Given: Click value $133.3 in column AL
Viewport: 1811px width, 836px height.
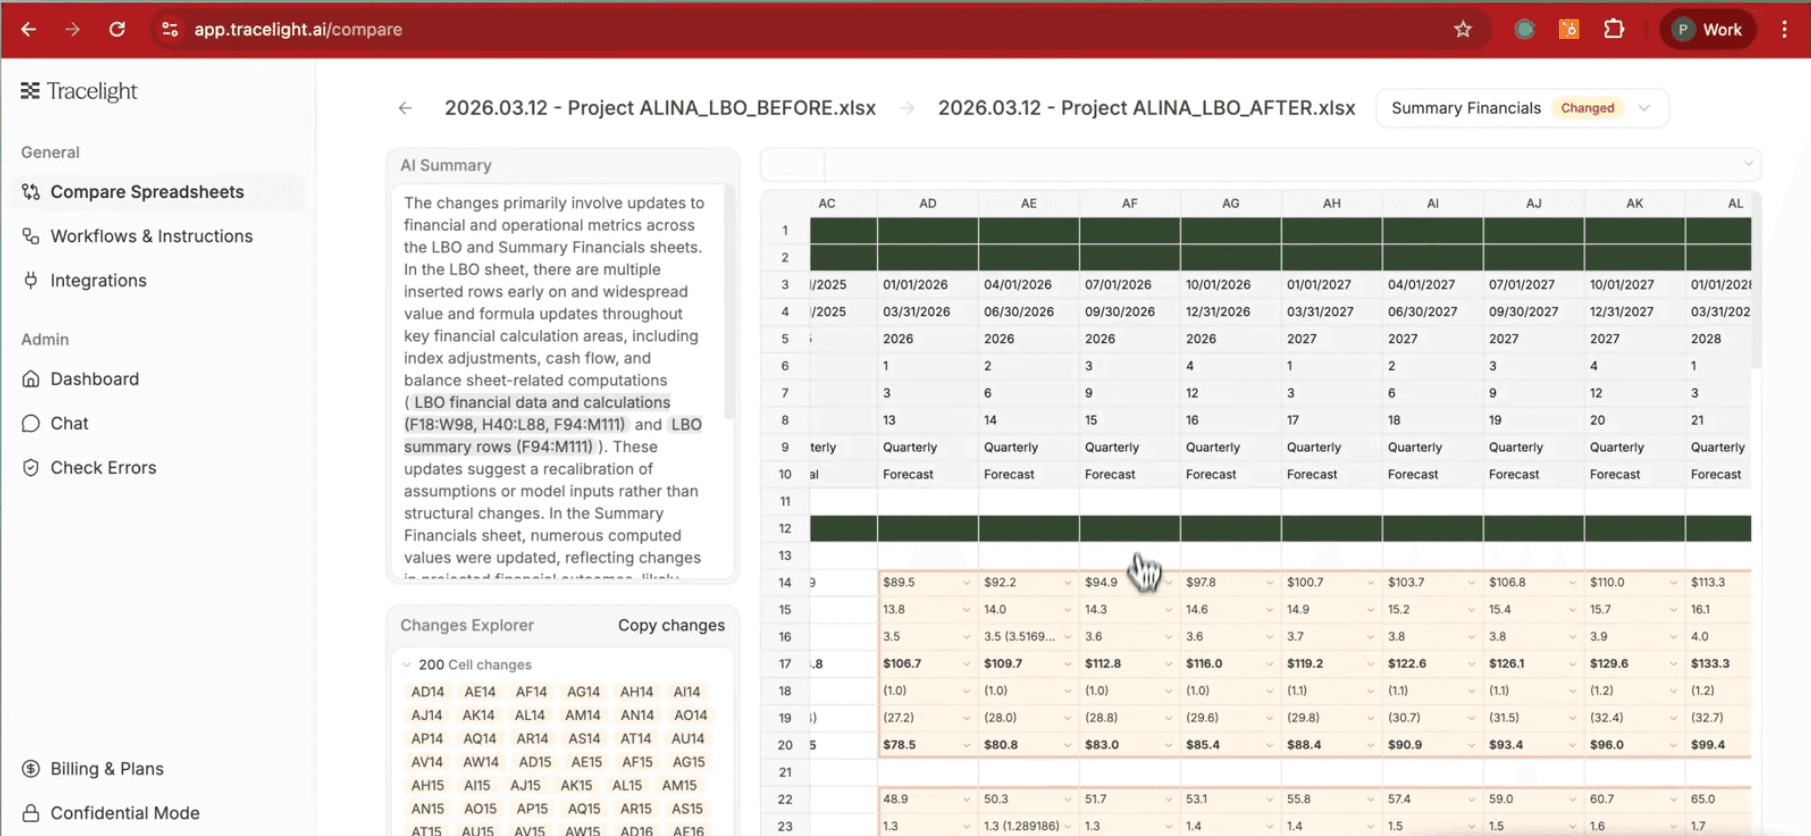Looking at the screenshot, I should point(1710,664).
